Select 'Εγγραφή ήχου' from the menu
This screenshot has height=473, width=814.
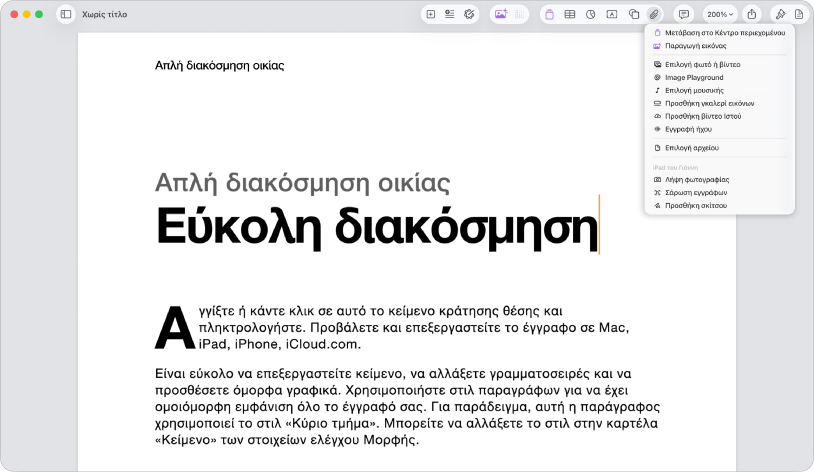click(720, 129)
